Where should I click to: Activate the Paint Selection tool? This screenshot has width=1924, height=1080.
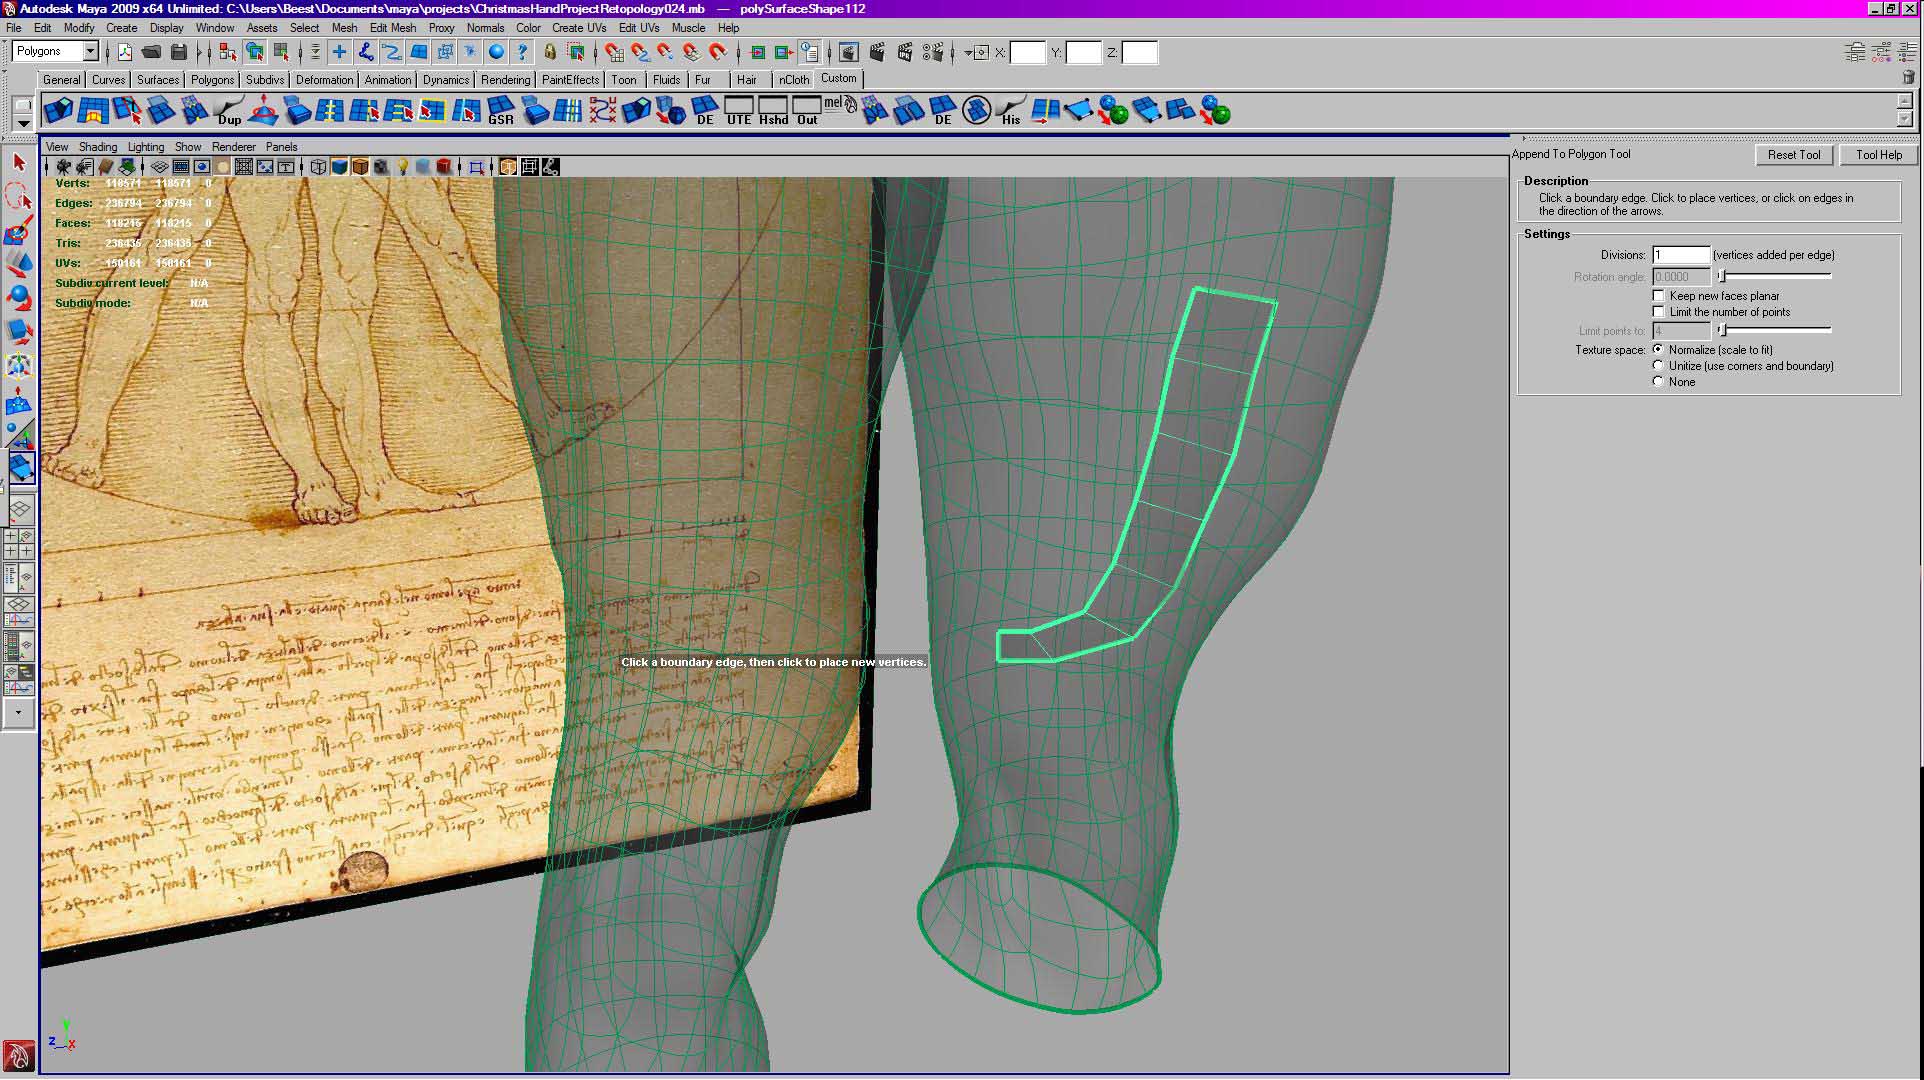click(19, 232)
